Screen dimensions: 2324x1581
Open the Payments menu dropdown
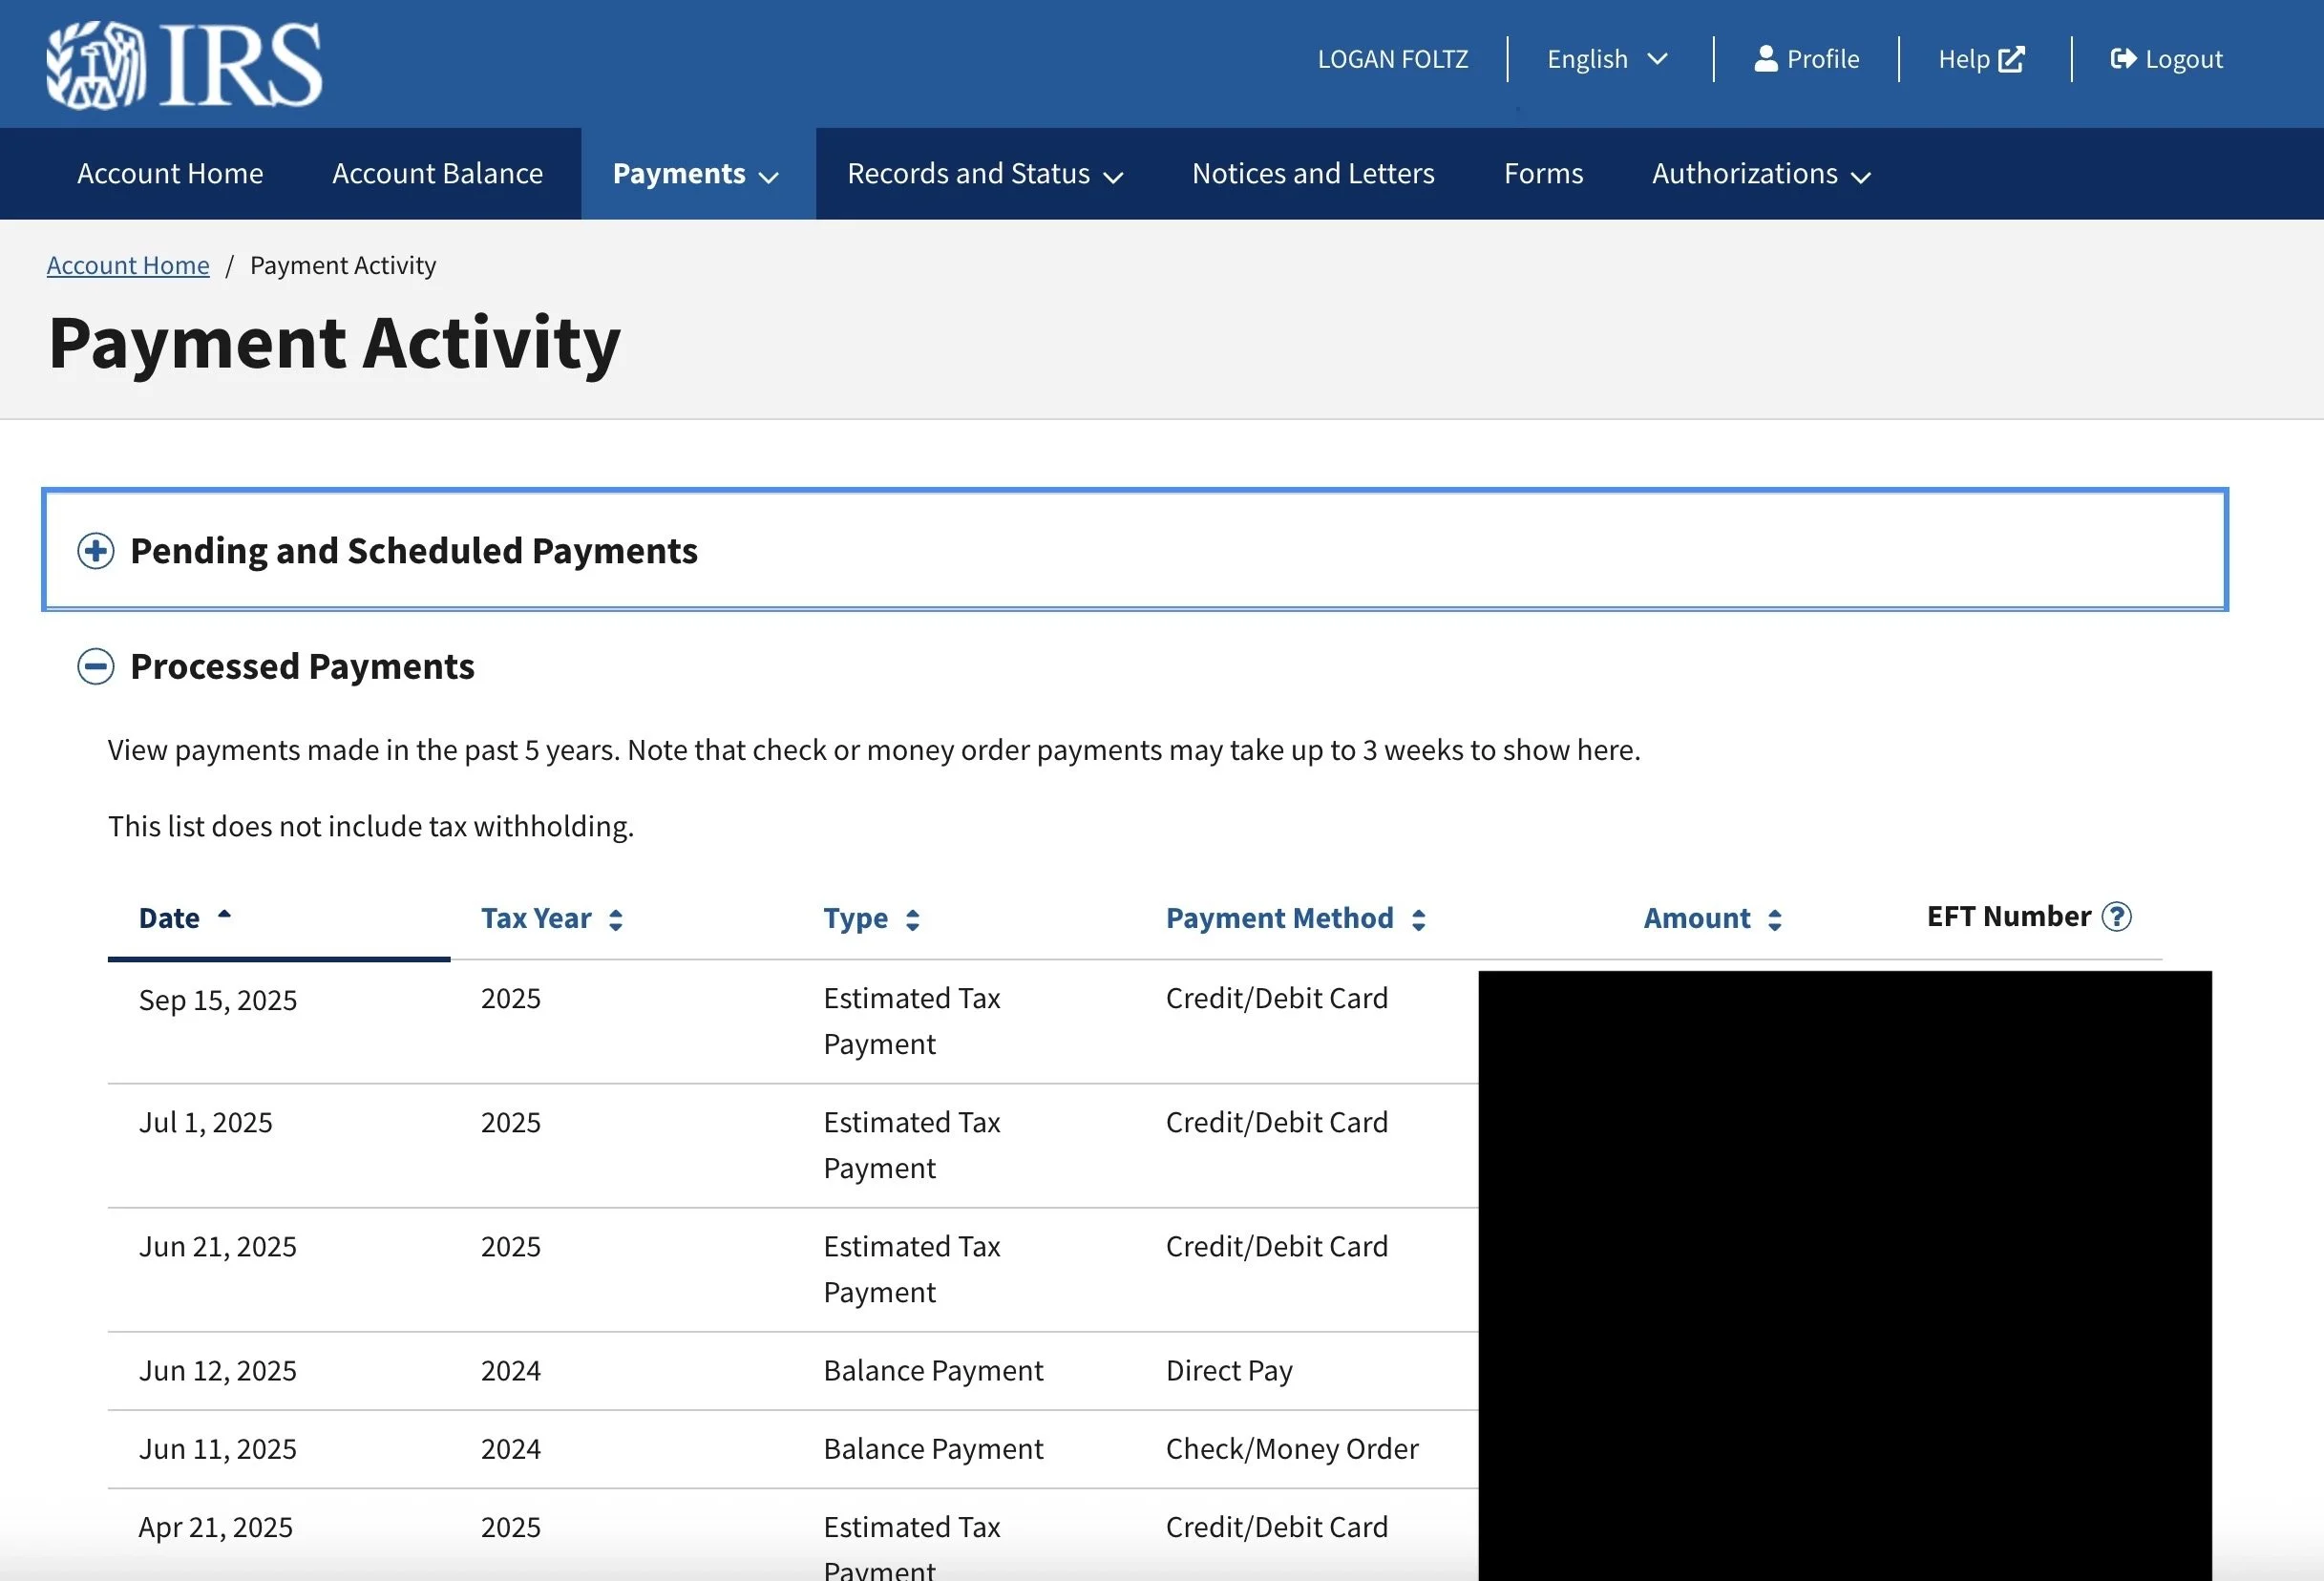coord(696,174)
